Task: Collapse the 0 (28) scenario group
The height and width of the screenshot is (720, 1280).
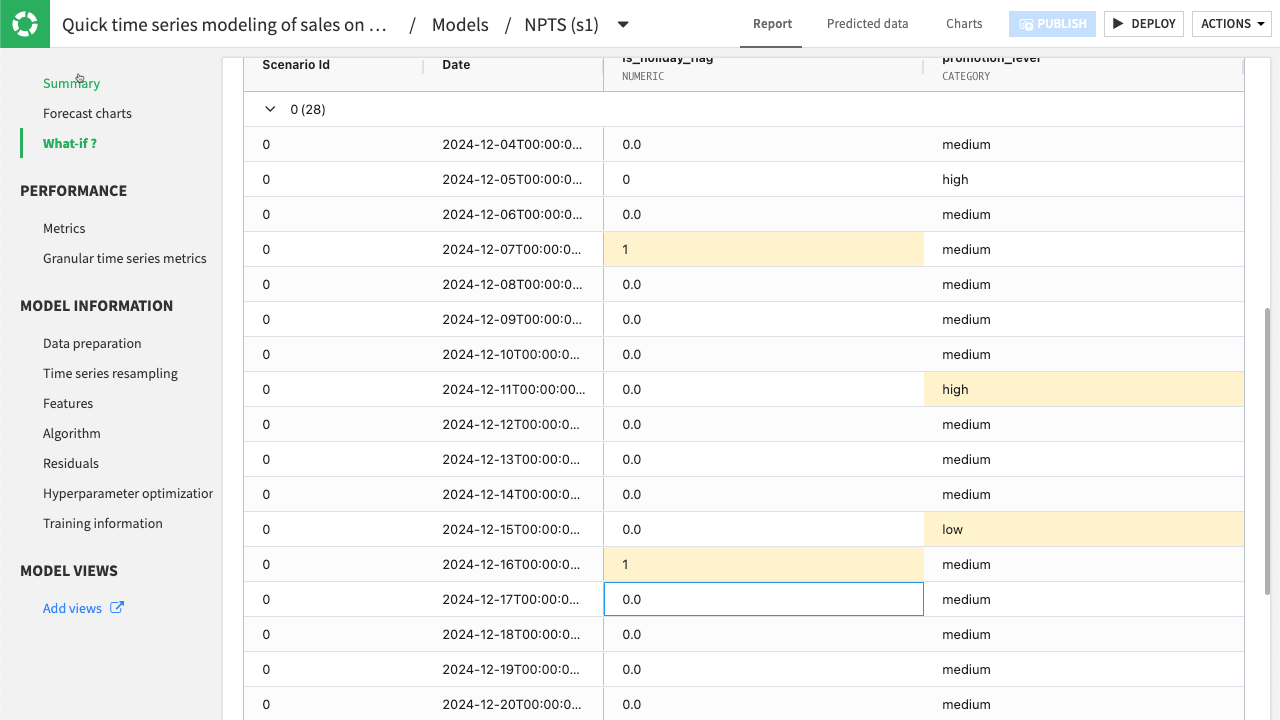Action: point(269,110)
